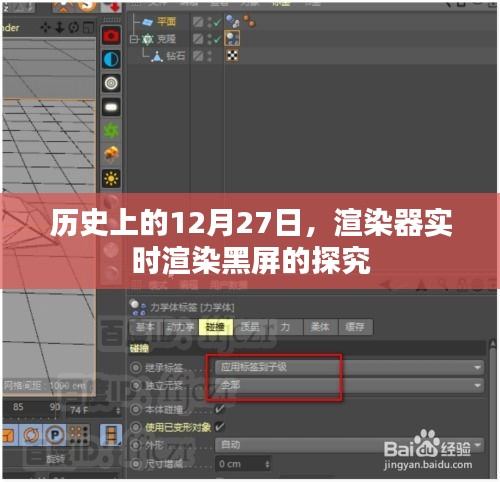This screenshot has width=500, height=482.
Task: Switch to the 质量 tab
Action: click(x=250, y=327)
